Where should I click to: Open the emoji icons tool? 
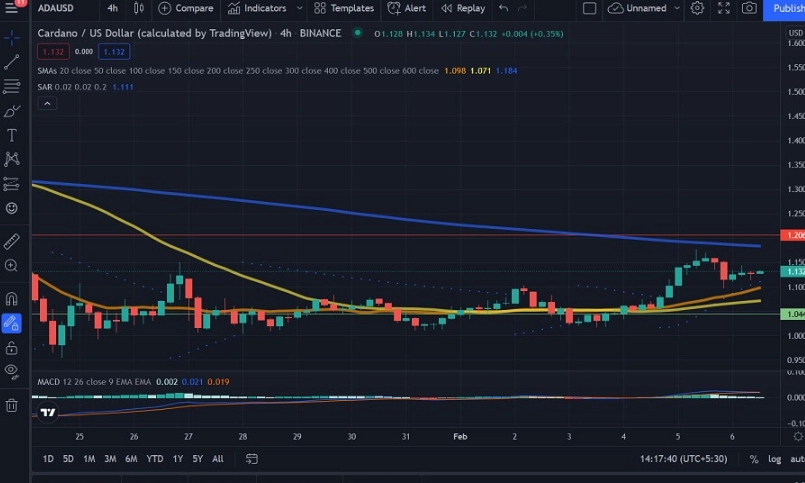12,208
